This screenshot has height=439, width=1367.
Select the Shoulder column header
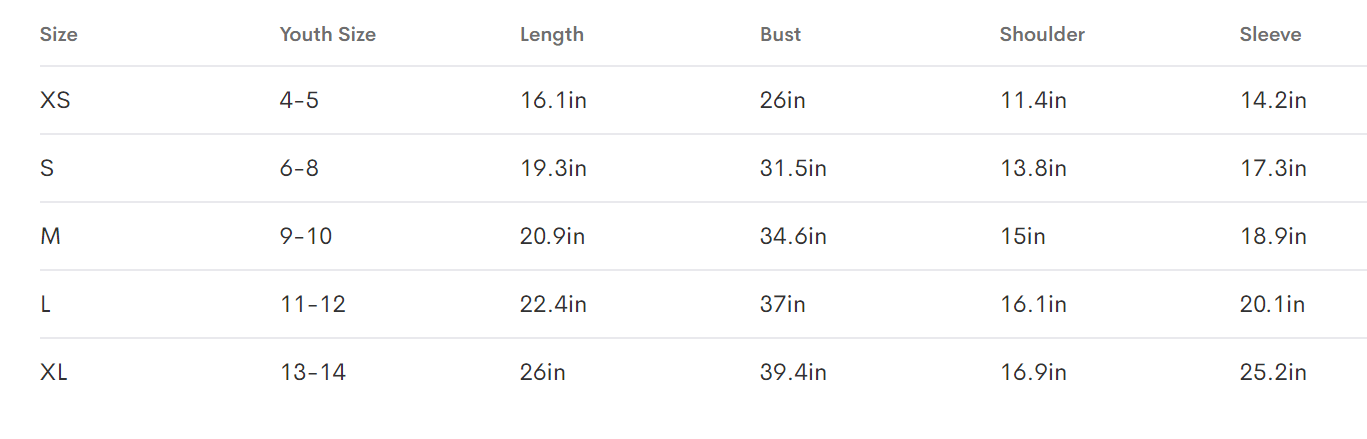point(1042,34)
